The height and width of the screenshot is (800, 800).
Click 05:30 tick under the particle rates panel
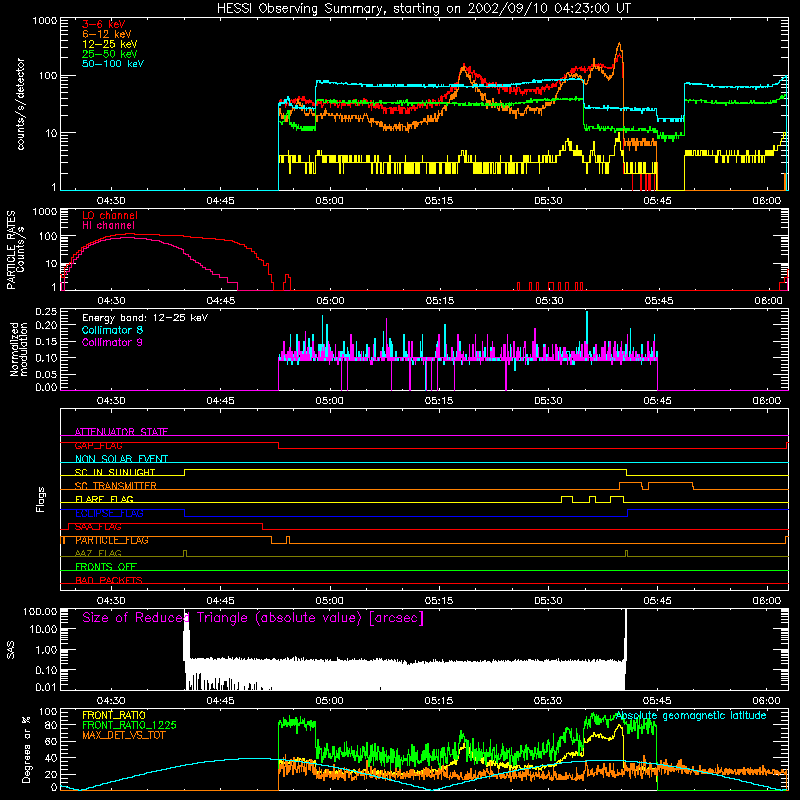549,301
